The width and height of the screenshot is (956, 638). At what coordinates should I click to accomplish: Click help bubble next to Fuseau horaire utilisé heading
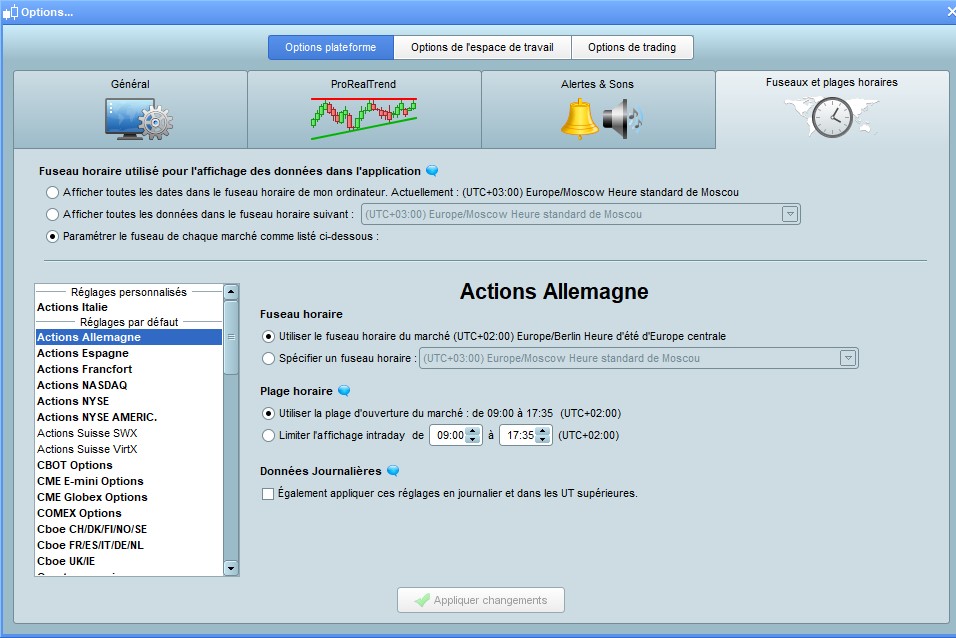432,171
